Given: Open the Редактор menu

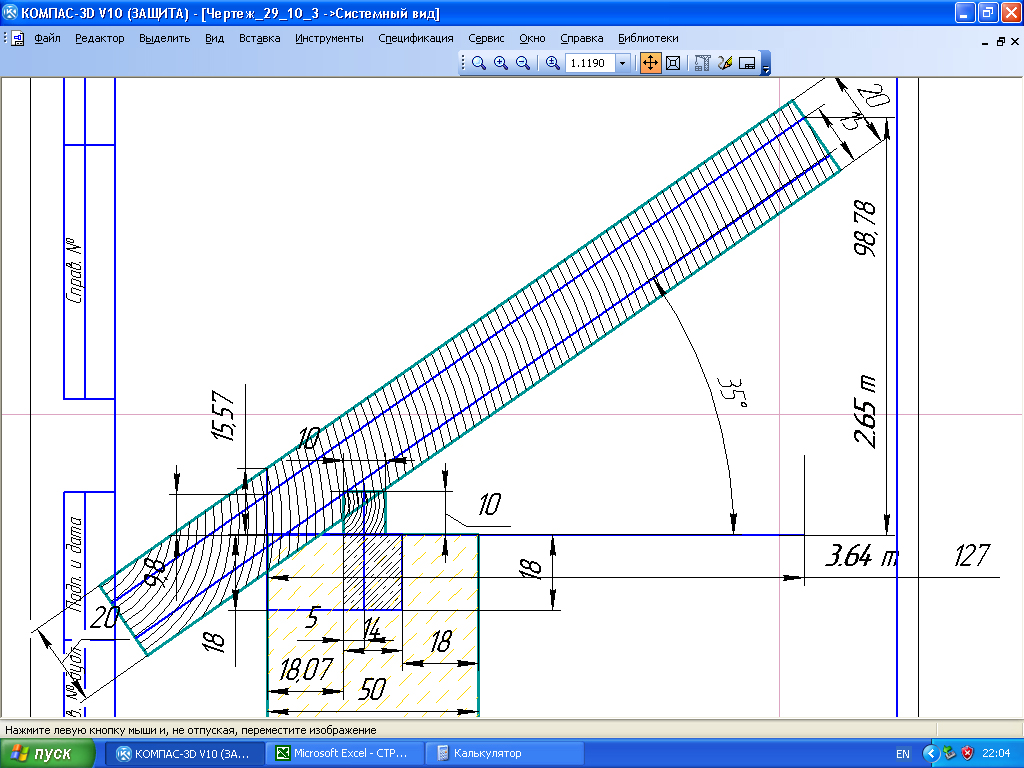Looking at the screenshot, I should (x=100, y=39).
